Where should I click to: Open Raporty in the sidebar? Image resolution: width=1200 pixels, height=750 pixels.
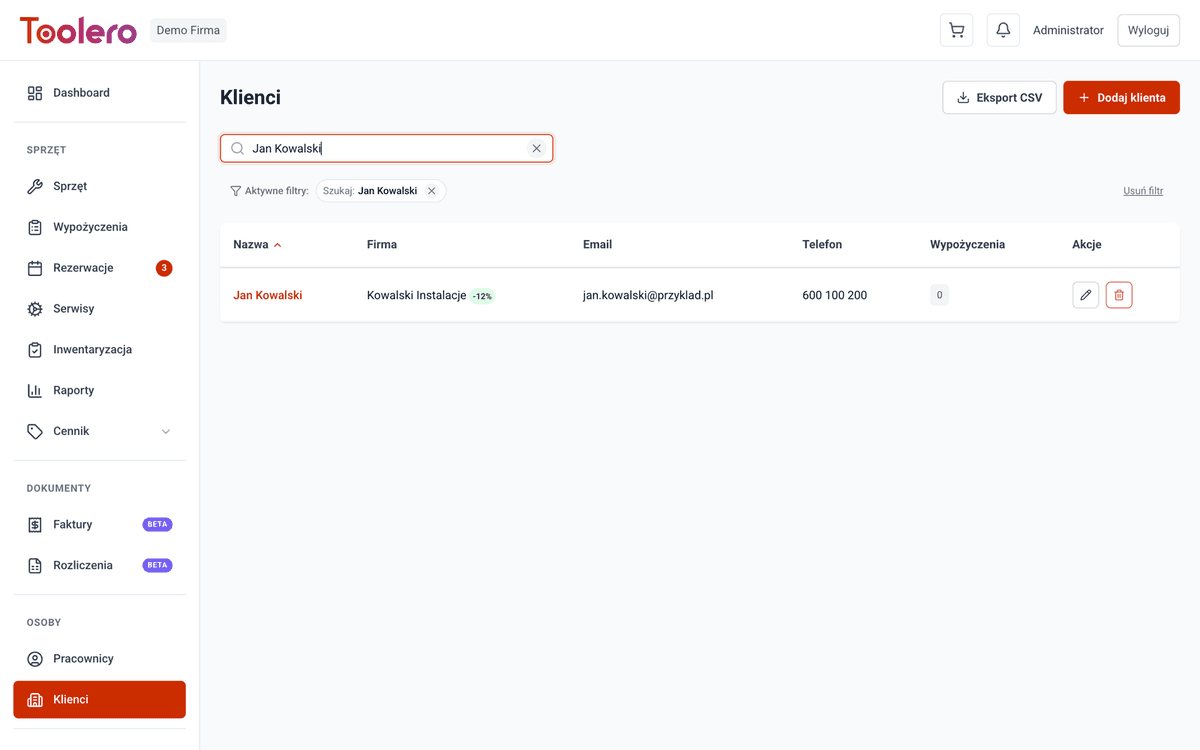99,391
